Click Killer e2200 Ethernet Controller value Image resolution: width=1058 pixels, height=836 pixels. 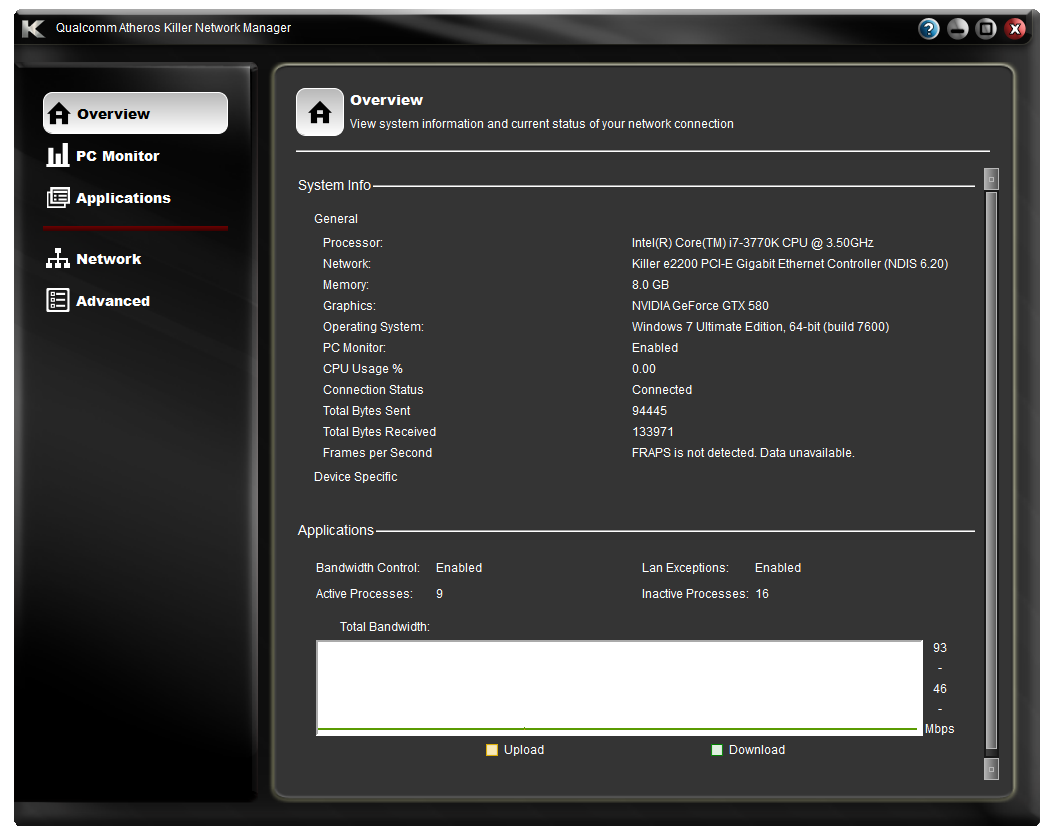(x=790, y=263)
